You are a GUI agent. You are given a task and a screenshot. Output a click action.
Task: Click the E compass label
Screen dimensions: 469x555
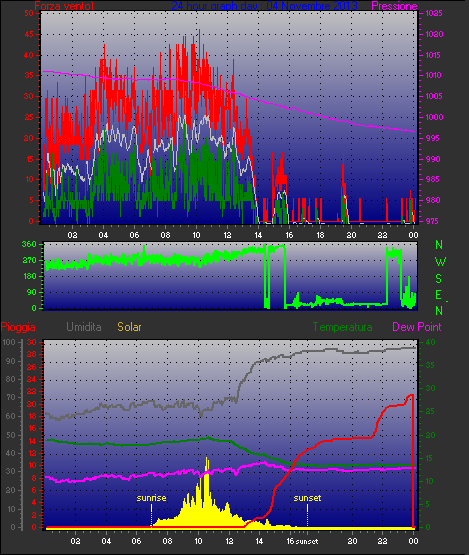click(439, 295)
